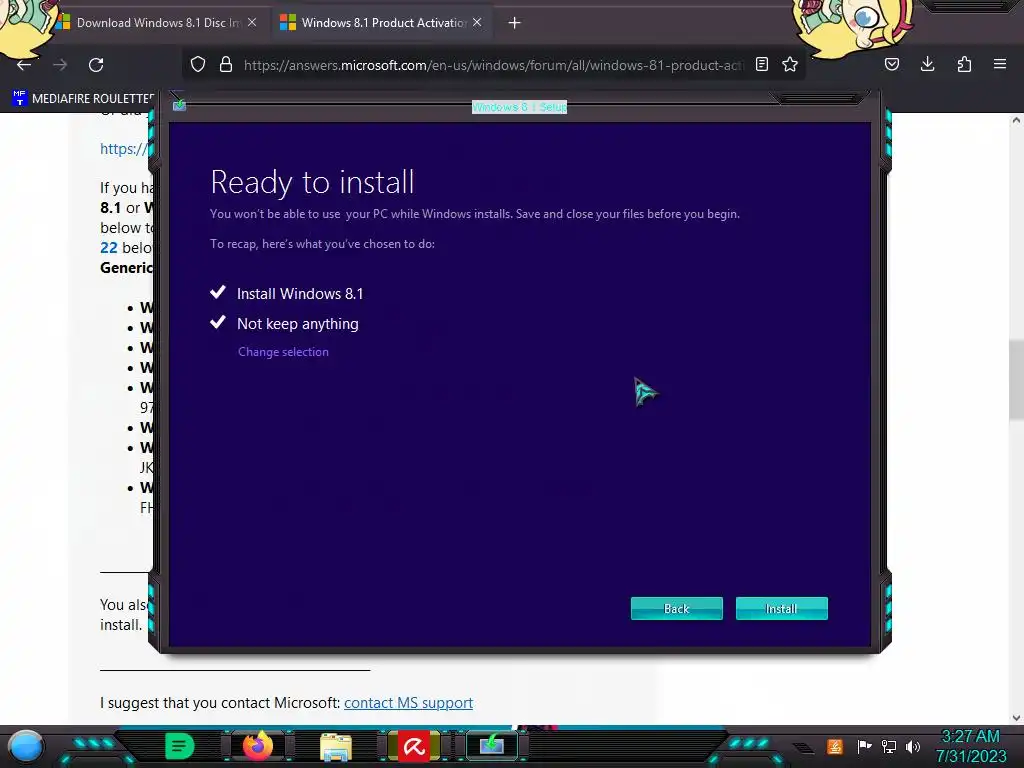Image resolution: width=1024 pixels, height=768 pixels.
Task: Open the Action Center flag icon
Action: point(864,746)
